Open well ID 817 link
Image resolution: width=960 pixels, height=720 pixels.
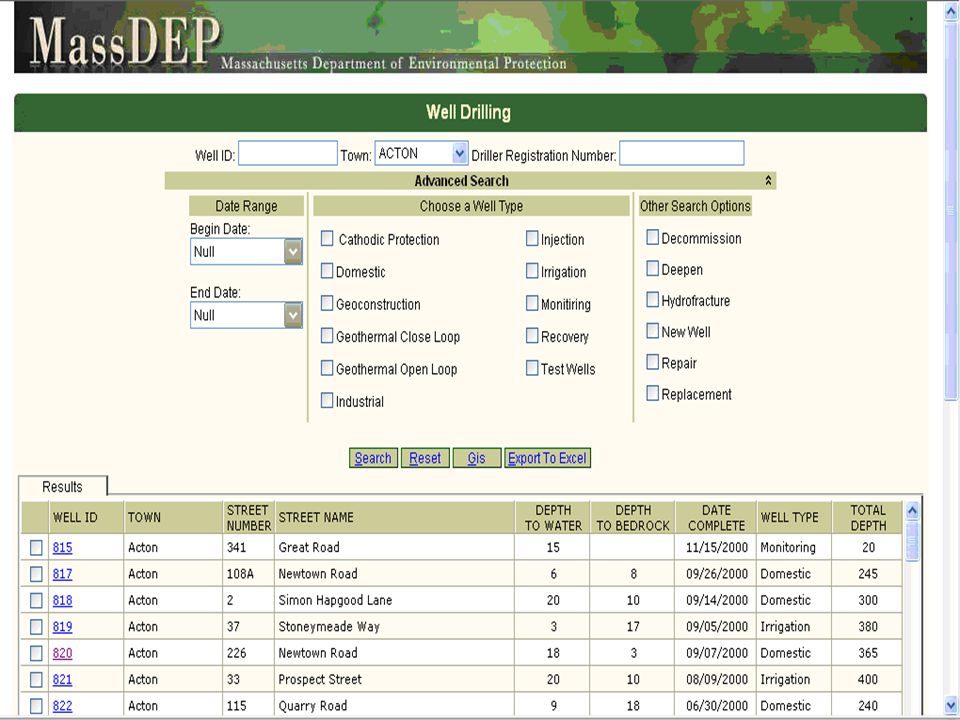tap(62, 574)
